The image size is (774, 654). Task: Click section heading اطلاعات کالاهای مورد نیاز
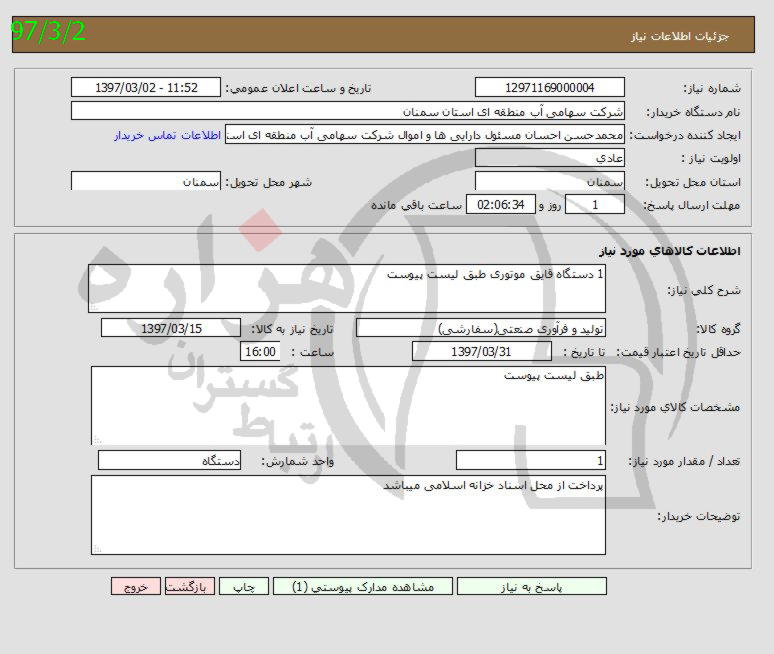click(x=670, y=251)
